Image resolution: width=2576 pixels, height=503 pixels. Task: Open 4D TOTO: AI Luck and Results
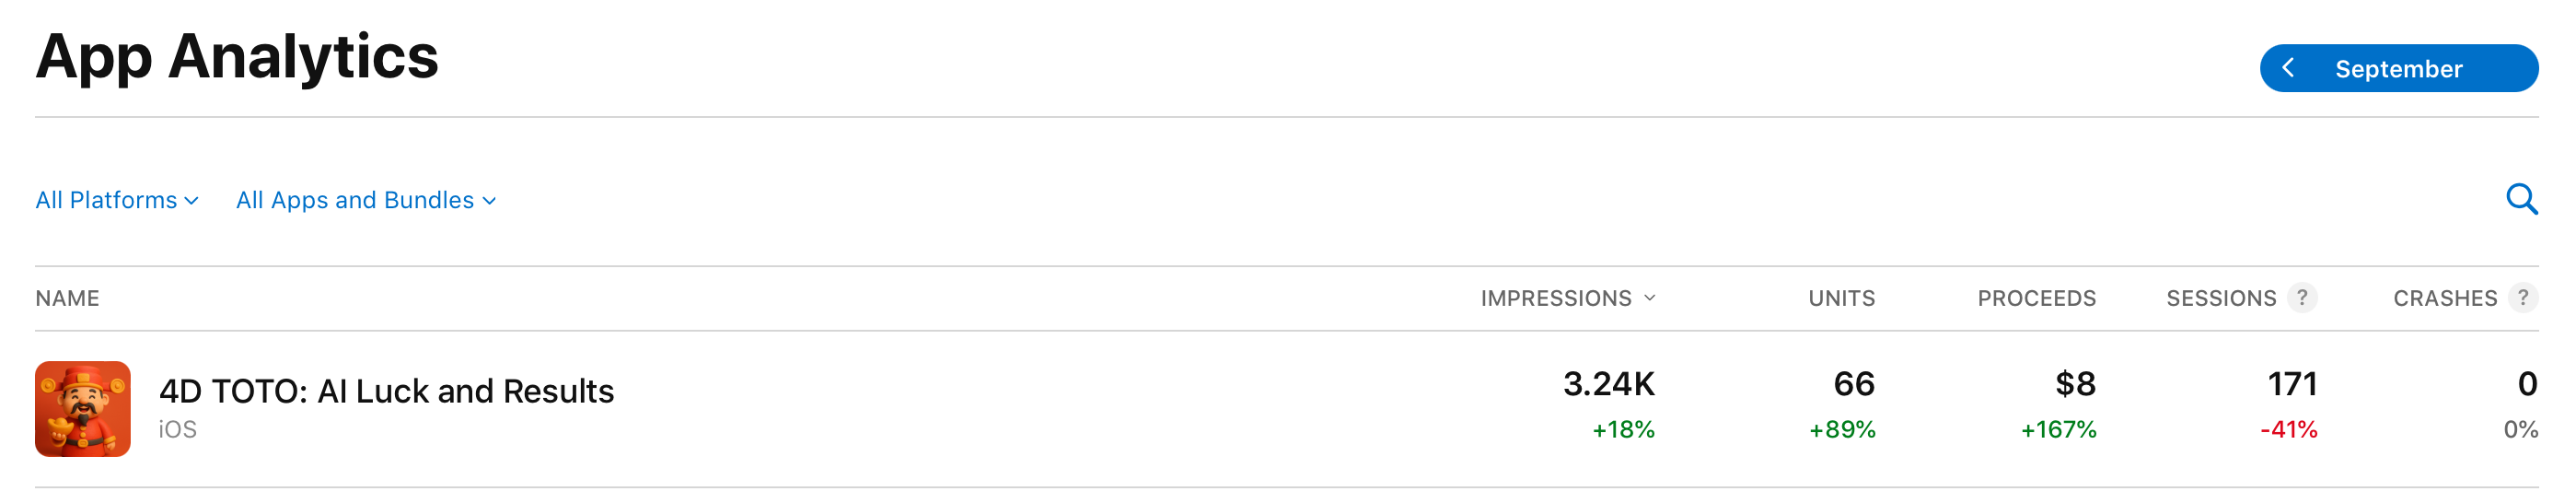[386, 391]
